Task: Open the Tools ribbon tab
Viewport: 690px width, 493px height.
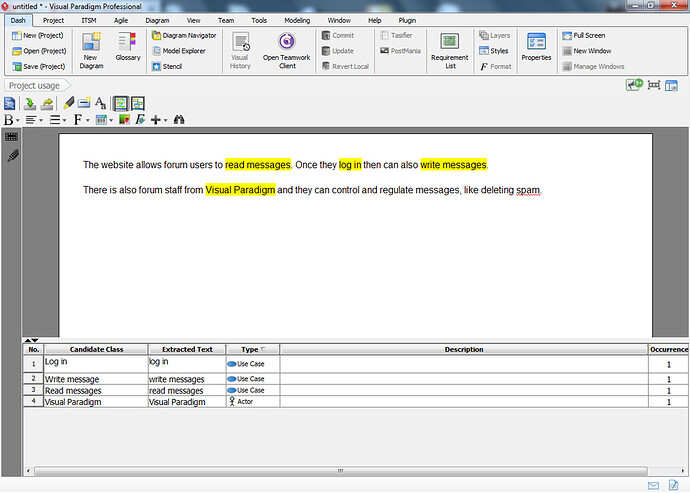Action: click(x=259, y=20)
